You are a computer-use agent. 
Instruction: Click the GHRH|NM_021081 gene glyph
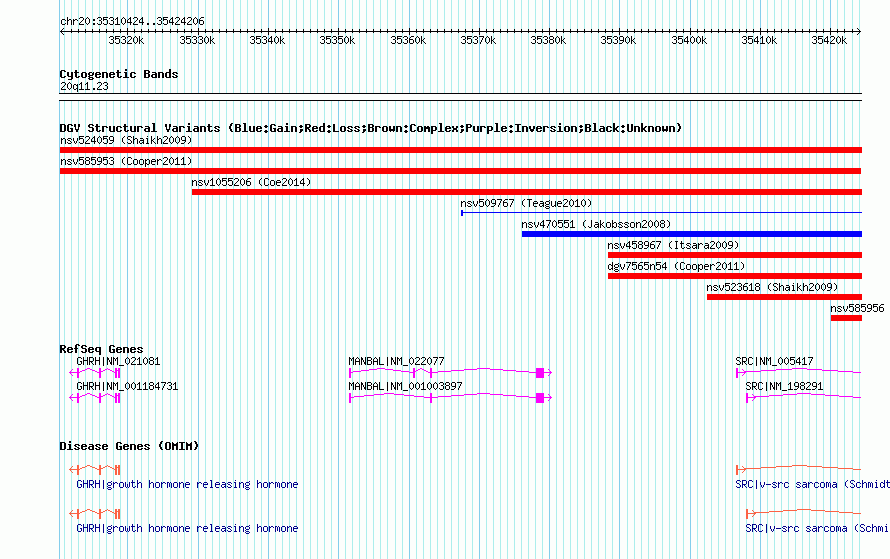pos(95,373)
